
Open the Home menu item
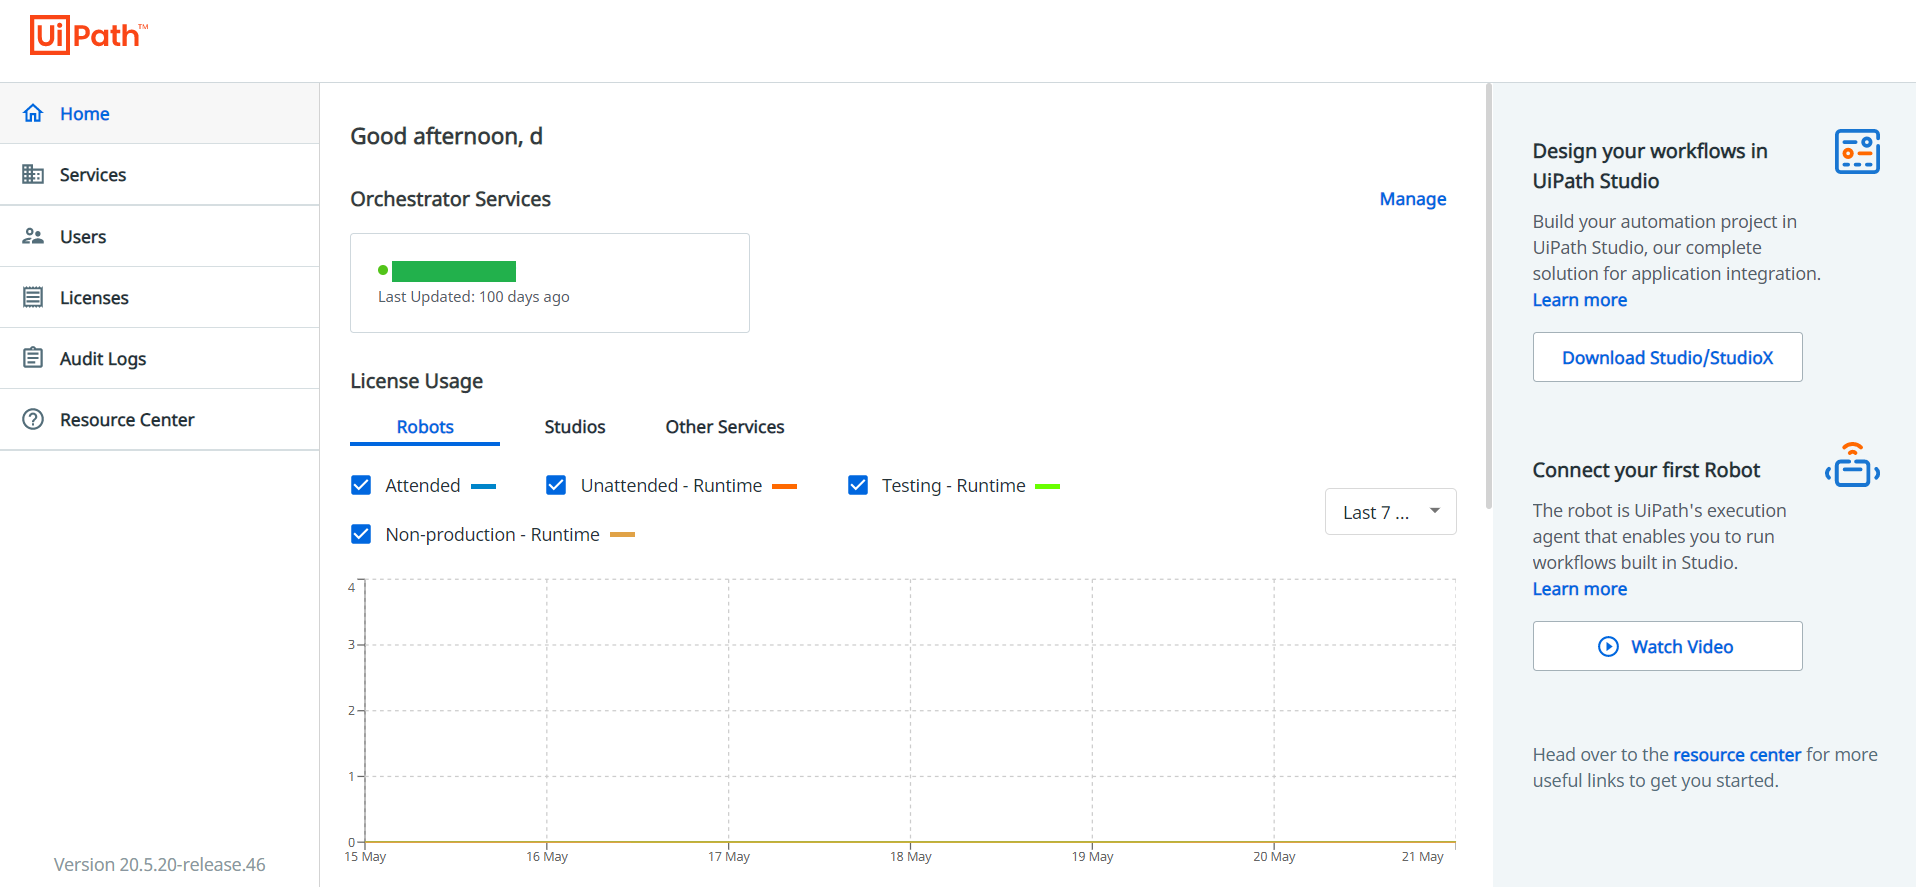160,113
